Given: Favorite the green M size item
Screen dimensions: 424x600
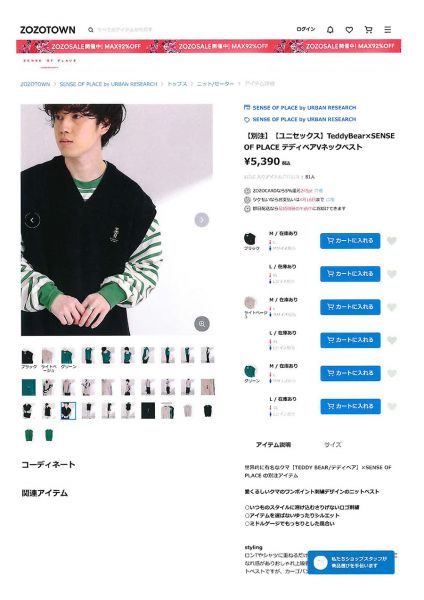Looking at the screenshot, I should 391,373.
